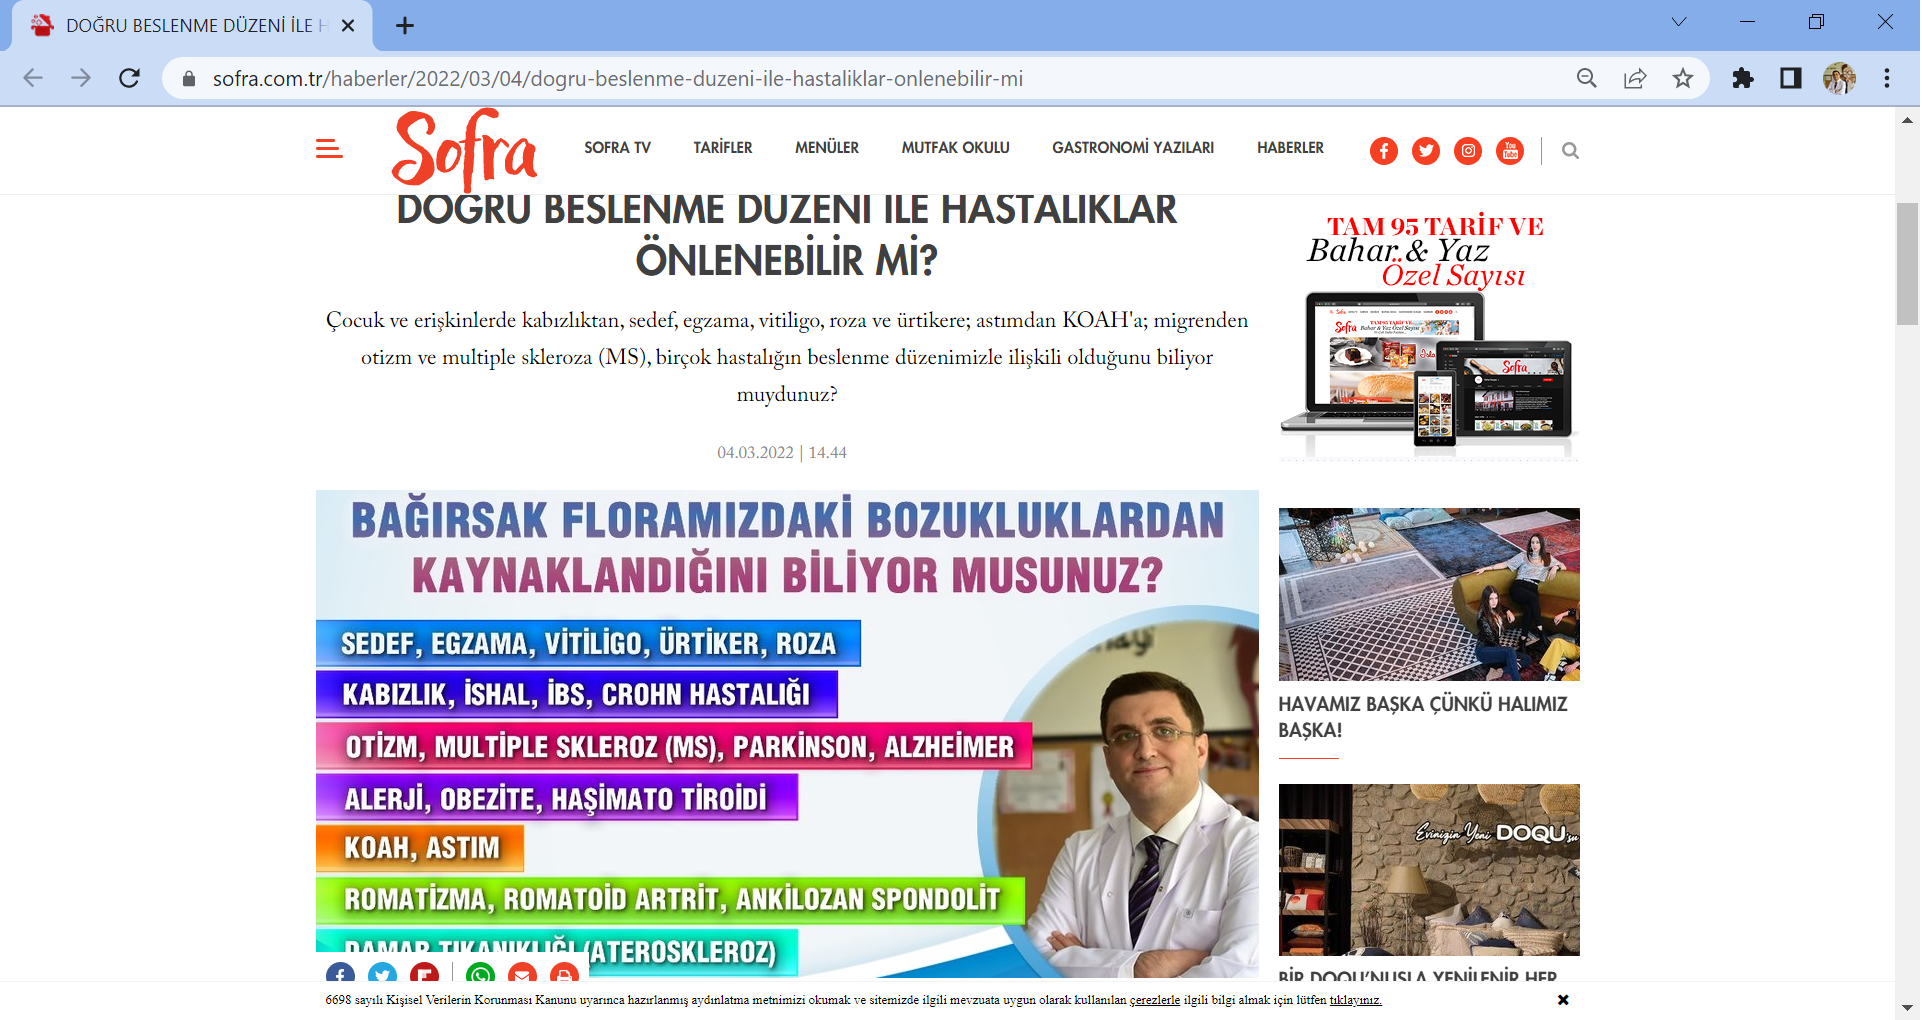The height and width of the screenshot is (1020, 1922).
Task: Open the hamburger menu beside Sofra logo
Action: coord(329,149)
